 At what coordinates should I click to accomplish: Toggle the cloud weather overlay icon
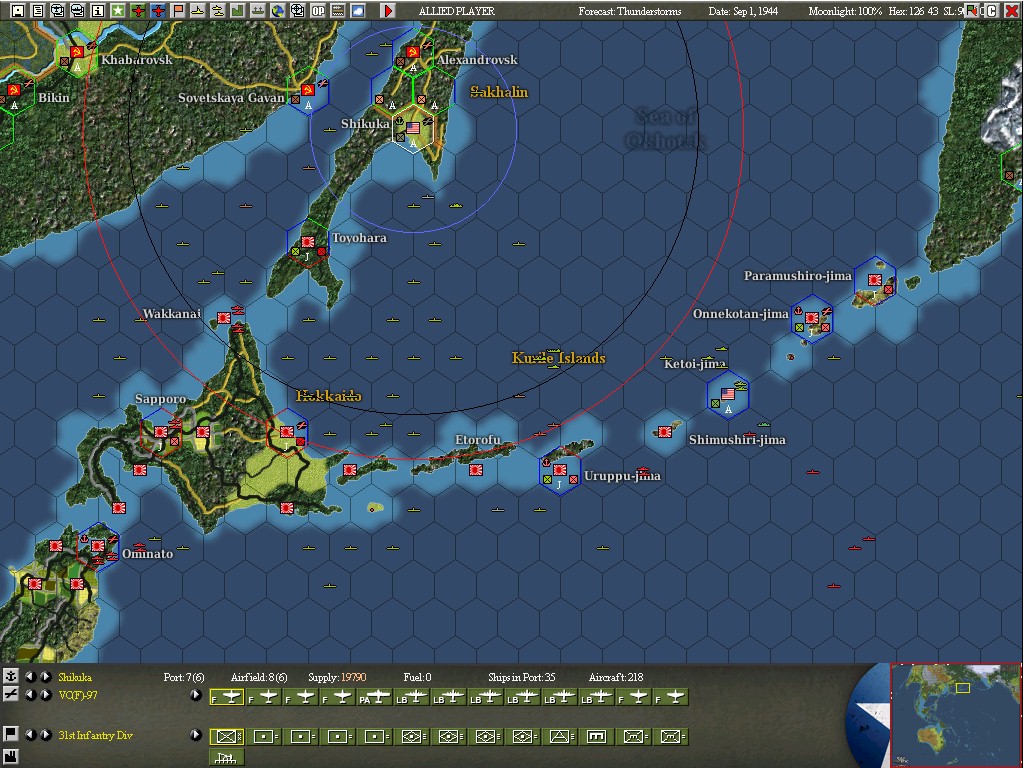pyautogui.click(x=358, y=10)
